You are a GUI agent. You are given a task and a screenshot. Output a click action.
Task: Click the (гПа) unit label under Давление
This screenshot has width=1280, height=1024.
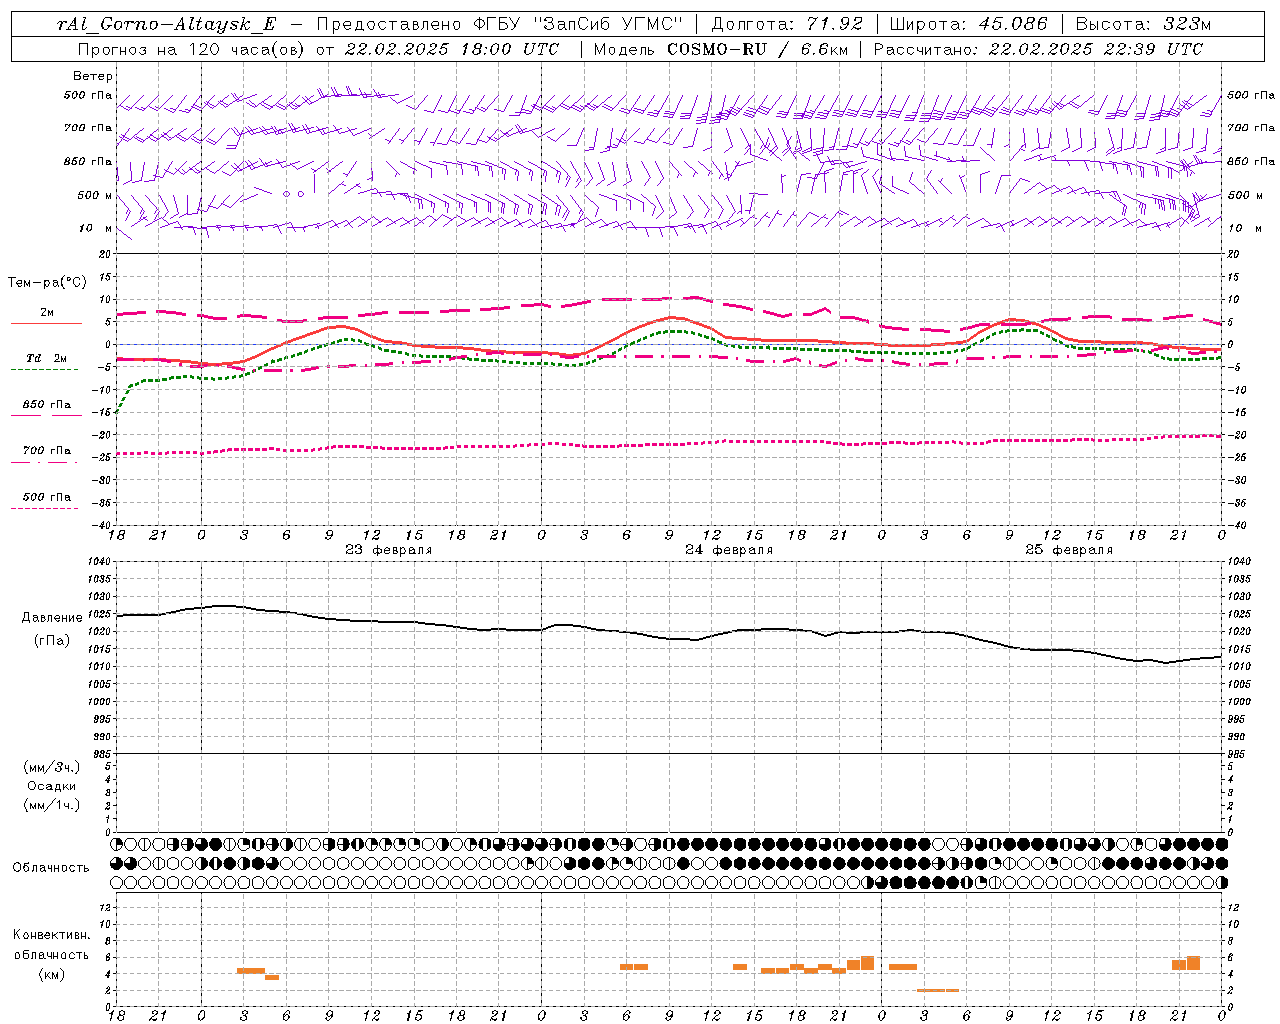(52, 640)
